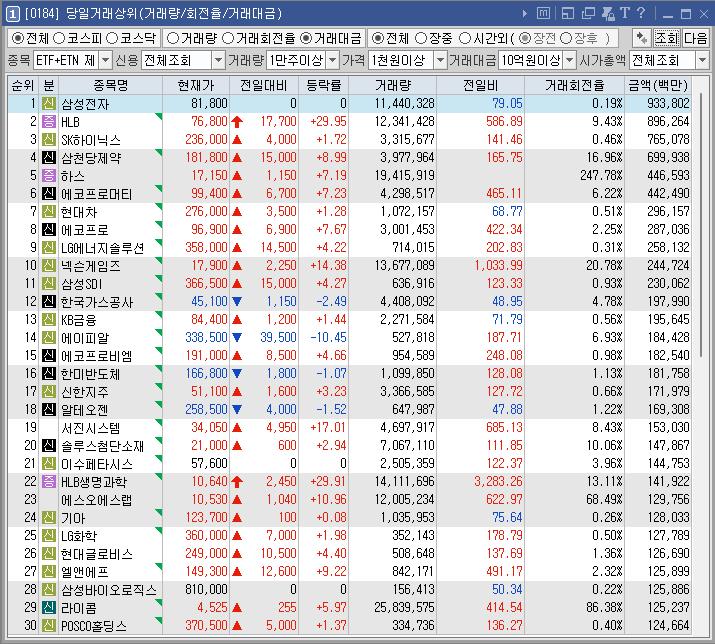Open the 거래대금 10억원이상 dropdown
715x644 pixels.
click(x=570, y=60)
